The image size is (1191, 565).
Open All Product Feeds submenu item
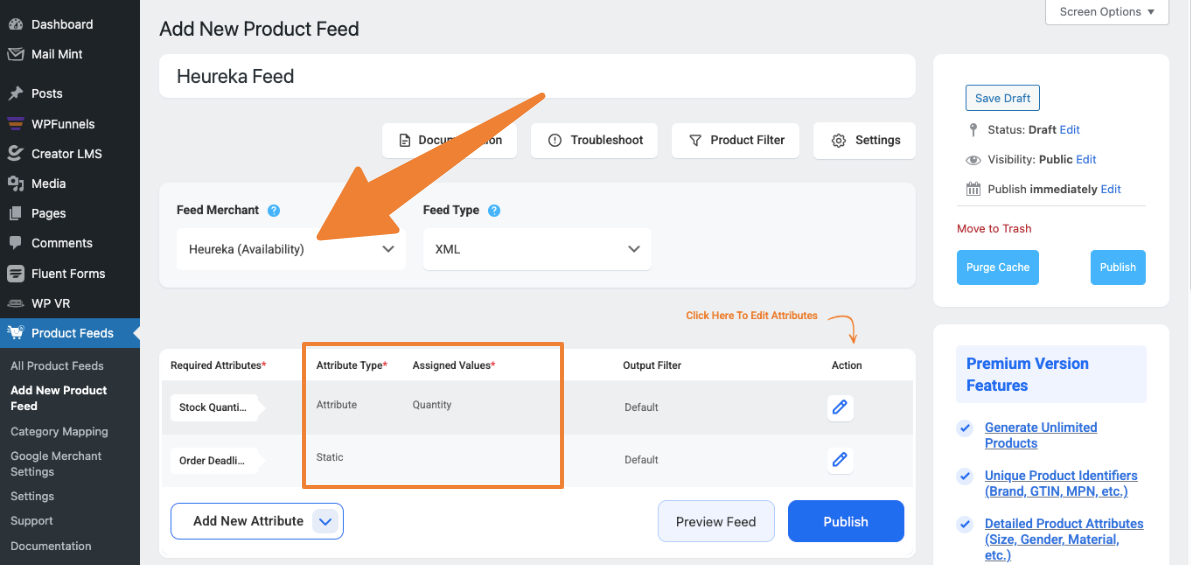coord(57,366)
